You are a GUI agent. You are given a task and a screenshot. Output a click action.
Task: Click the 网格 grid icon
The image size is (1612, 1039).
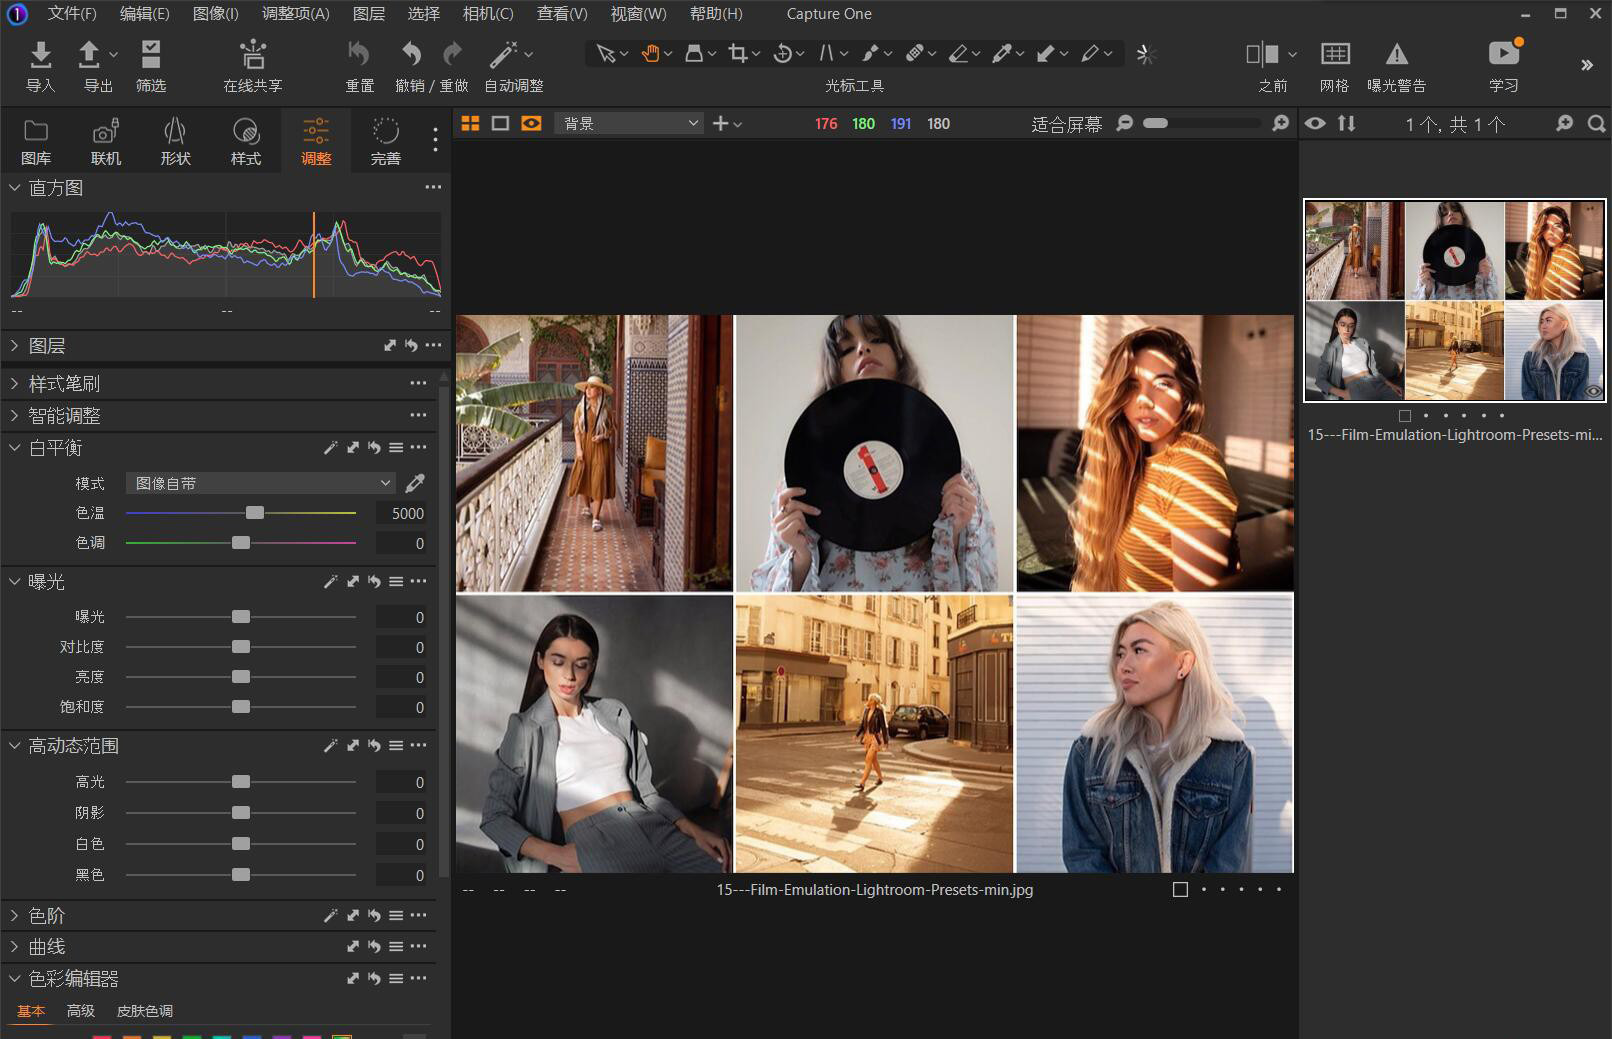pos(1335,54)
